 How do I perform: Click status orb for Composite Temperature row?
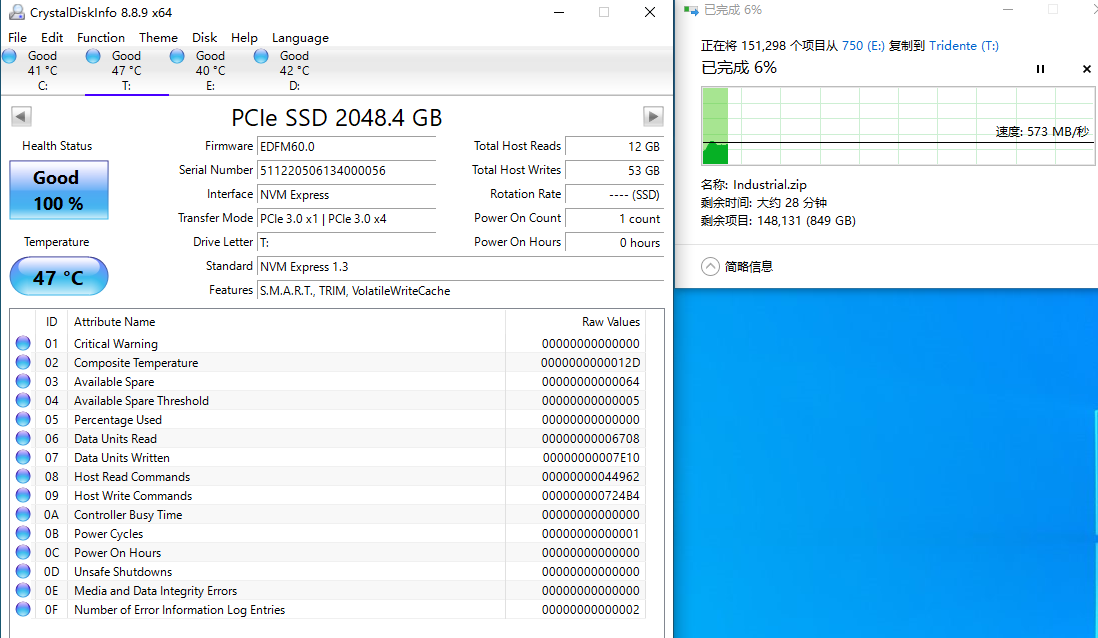23,362
